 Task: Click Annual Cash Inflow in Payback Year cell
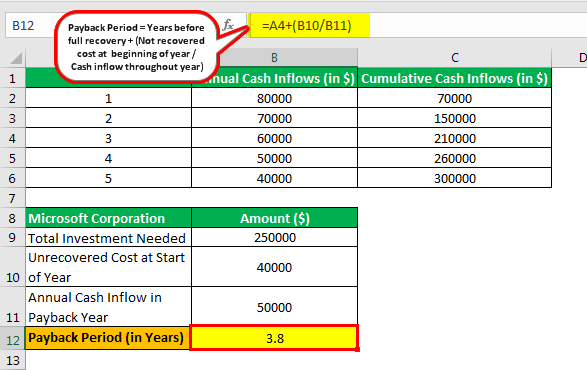108,306
